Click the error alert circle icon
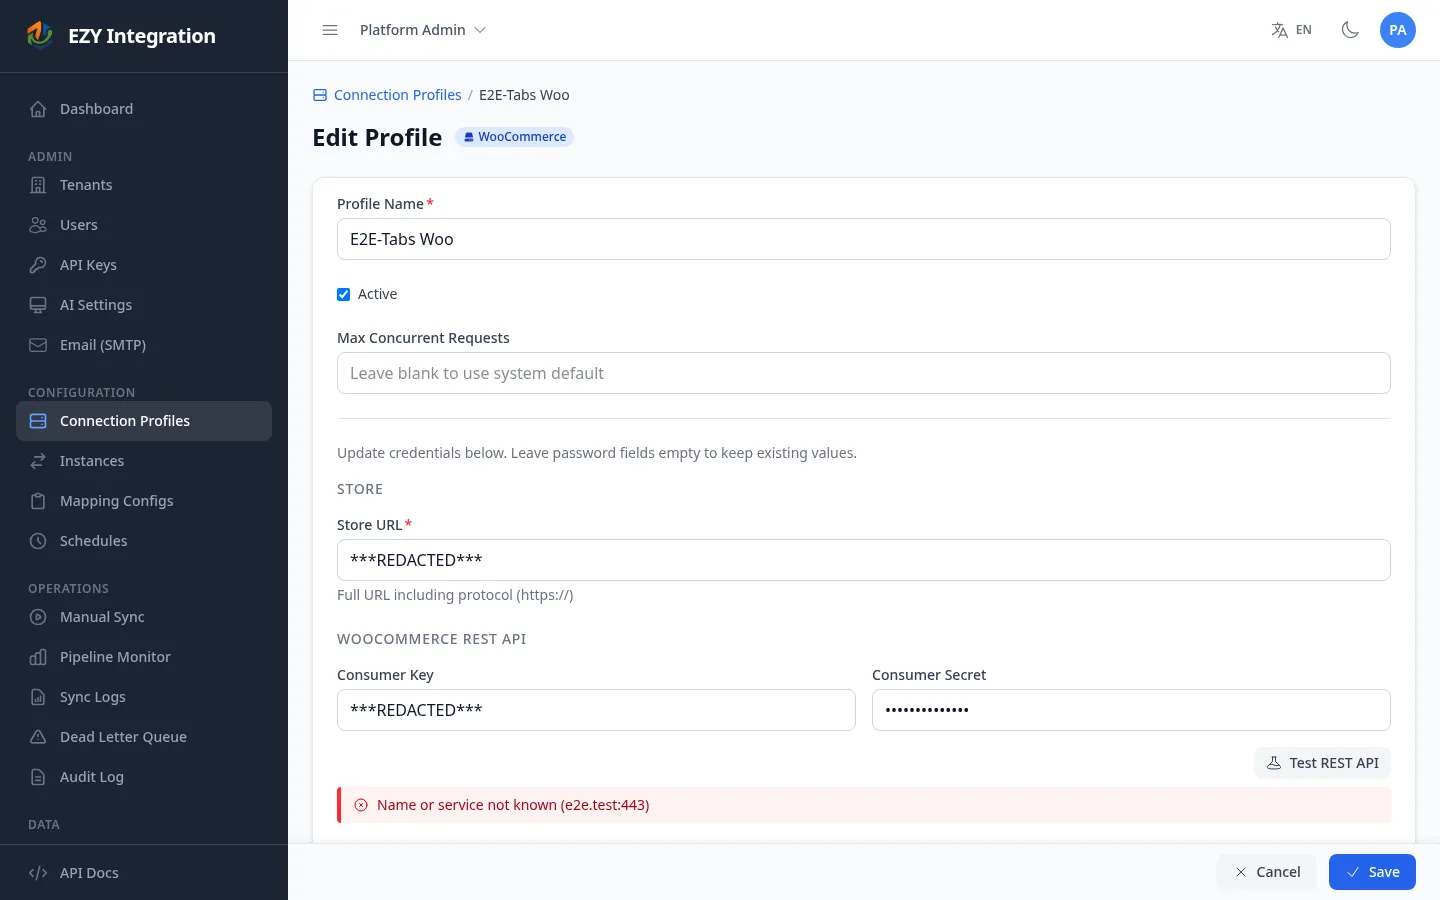 361,805
